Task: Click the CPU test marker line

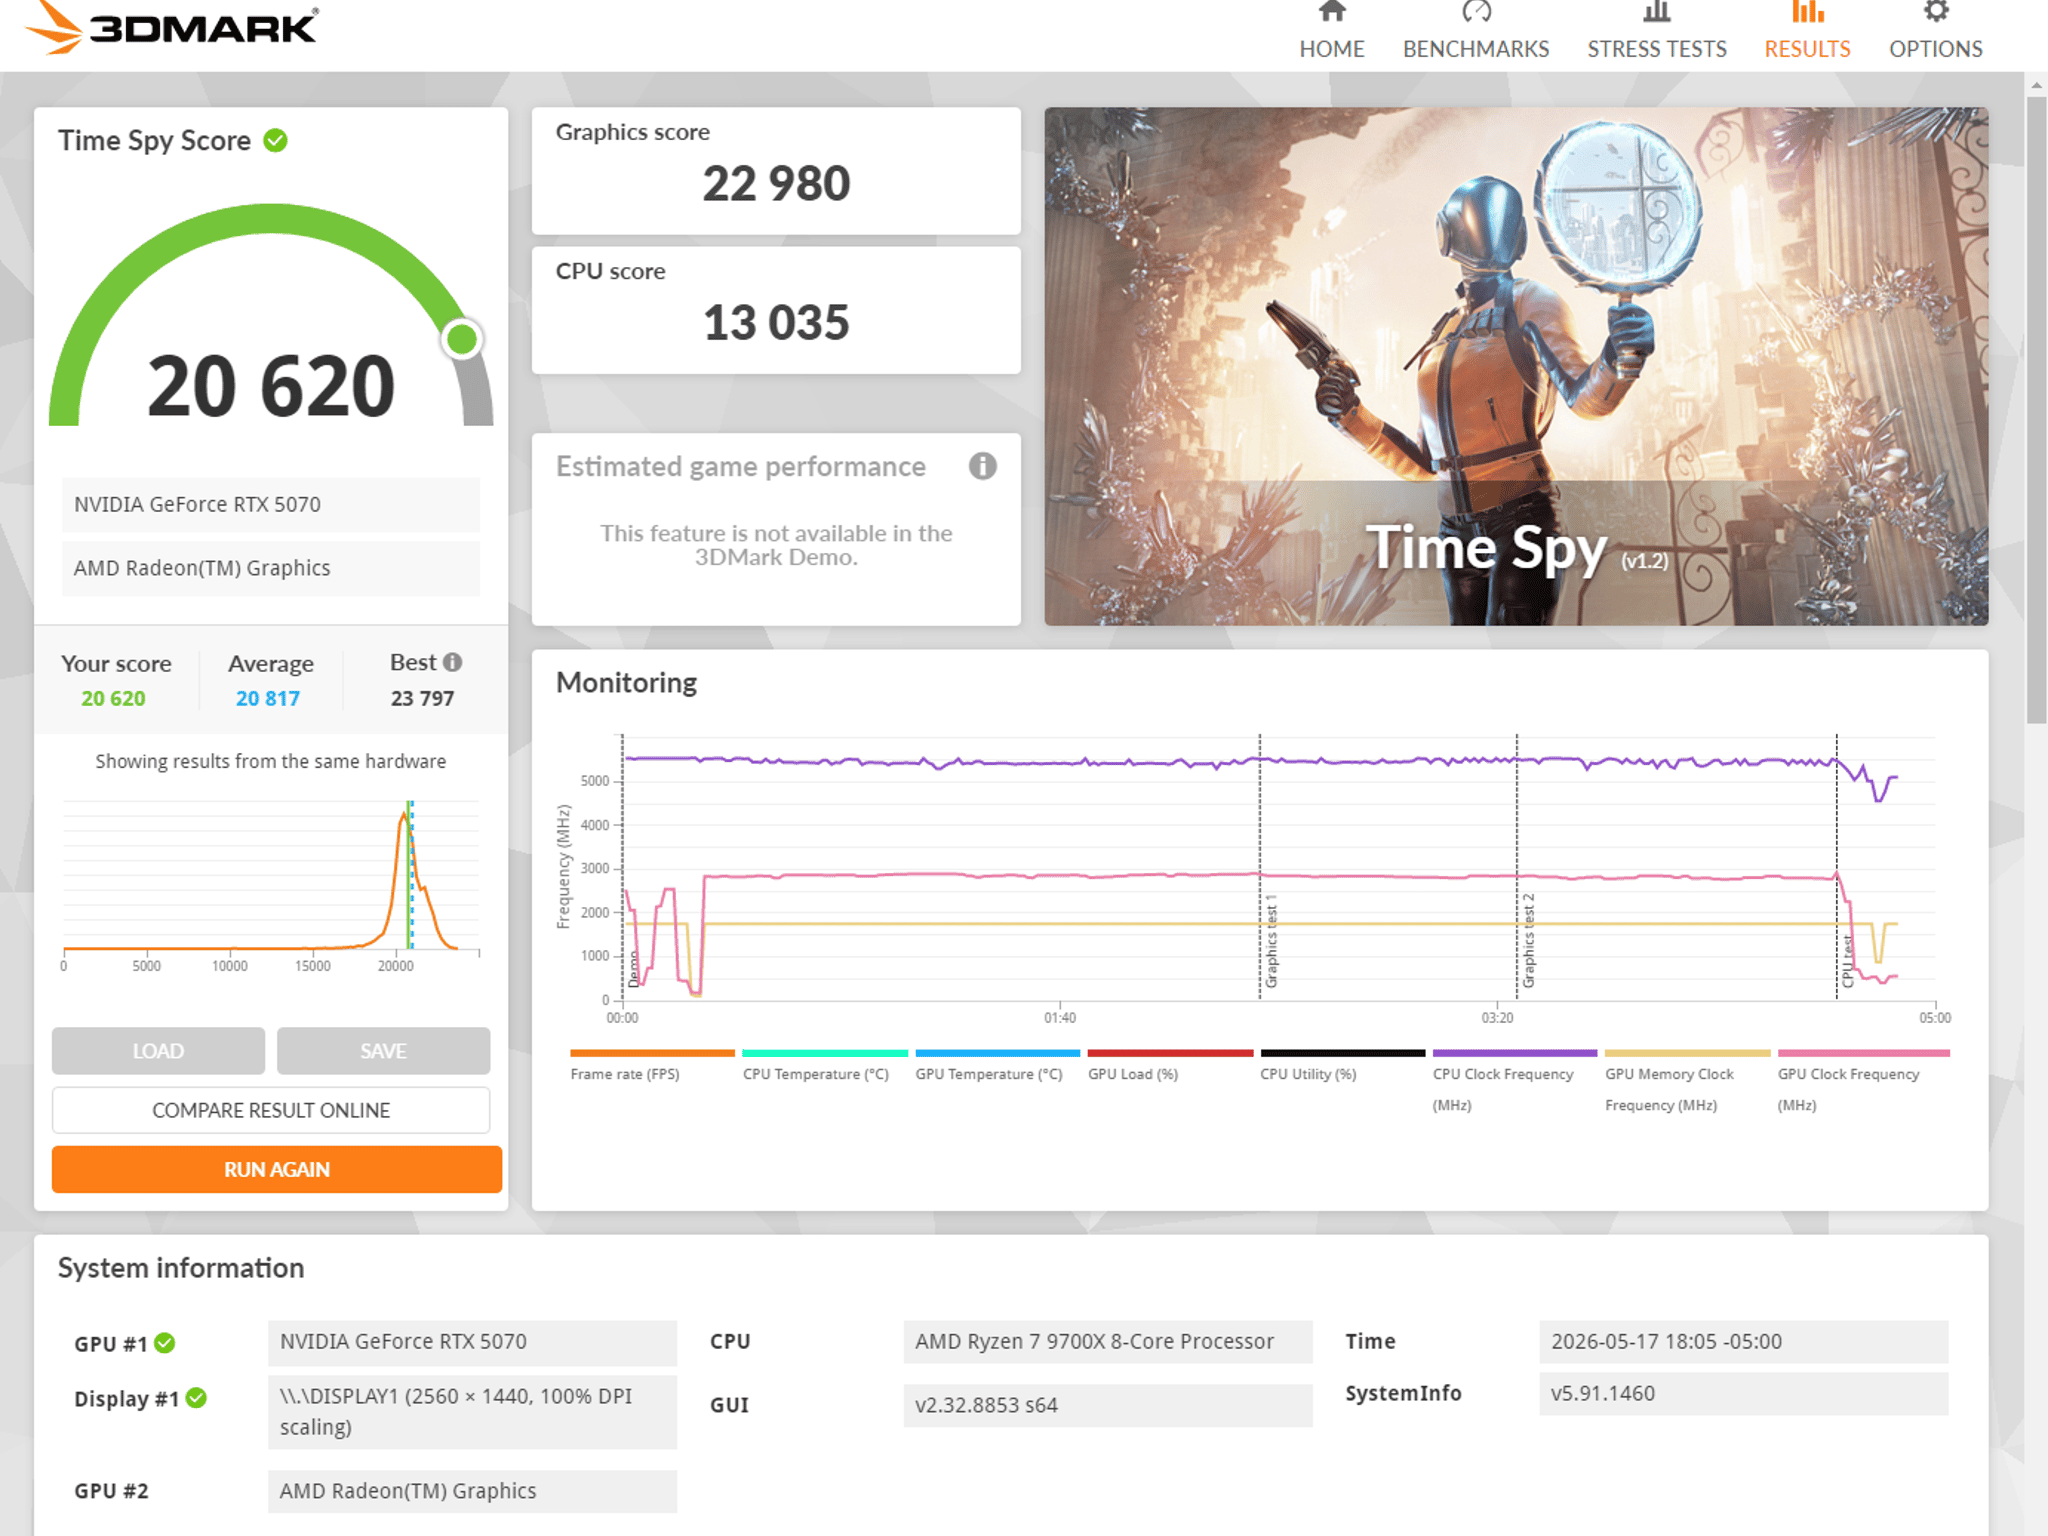Action: point(1837,866)
